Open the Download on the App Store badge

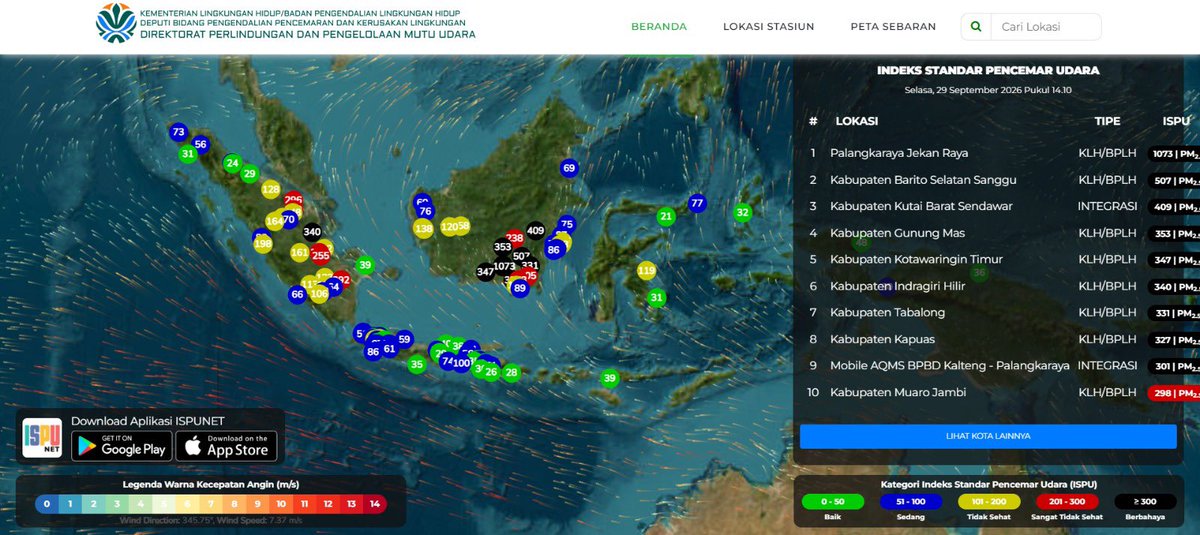226,446
